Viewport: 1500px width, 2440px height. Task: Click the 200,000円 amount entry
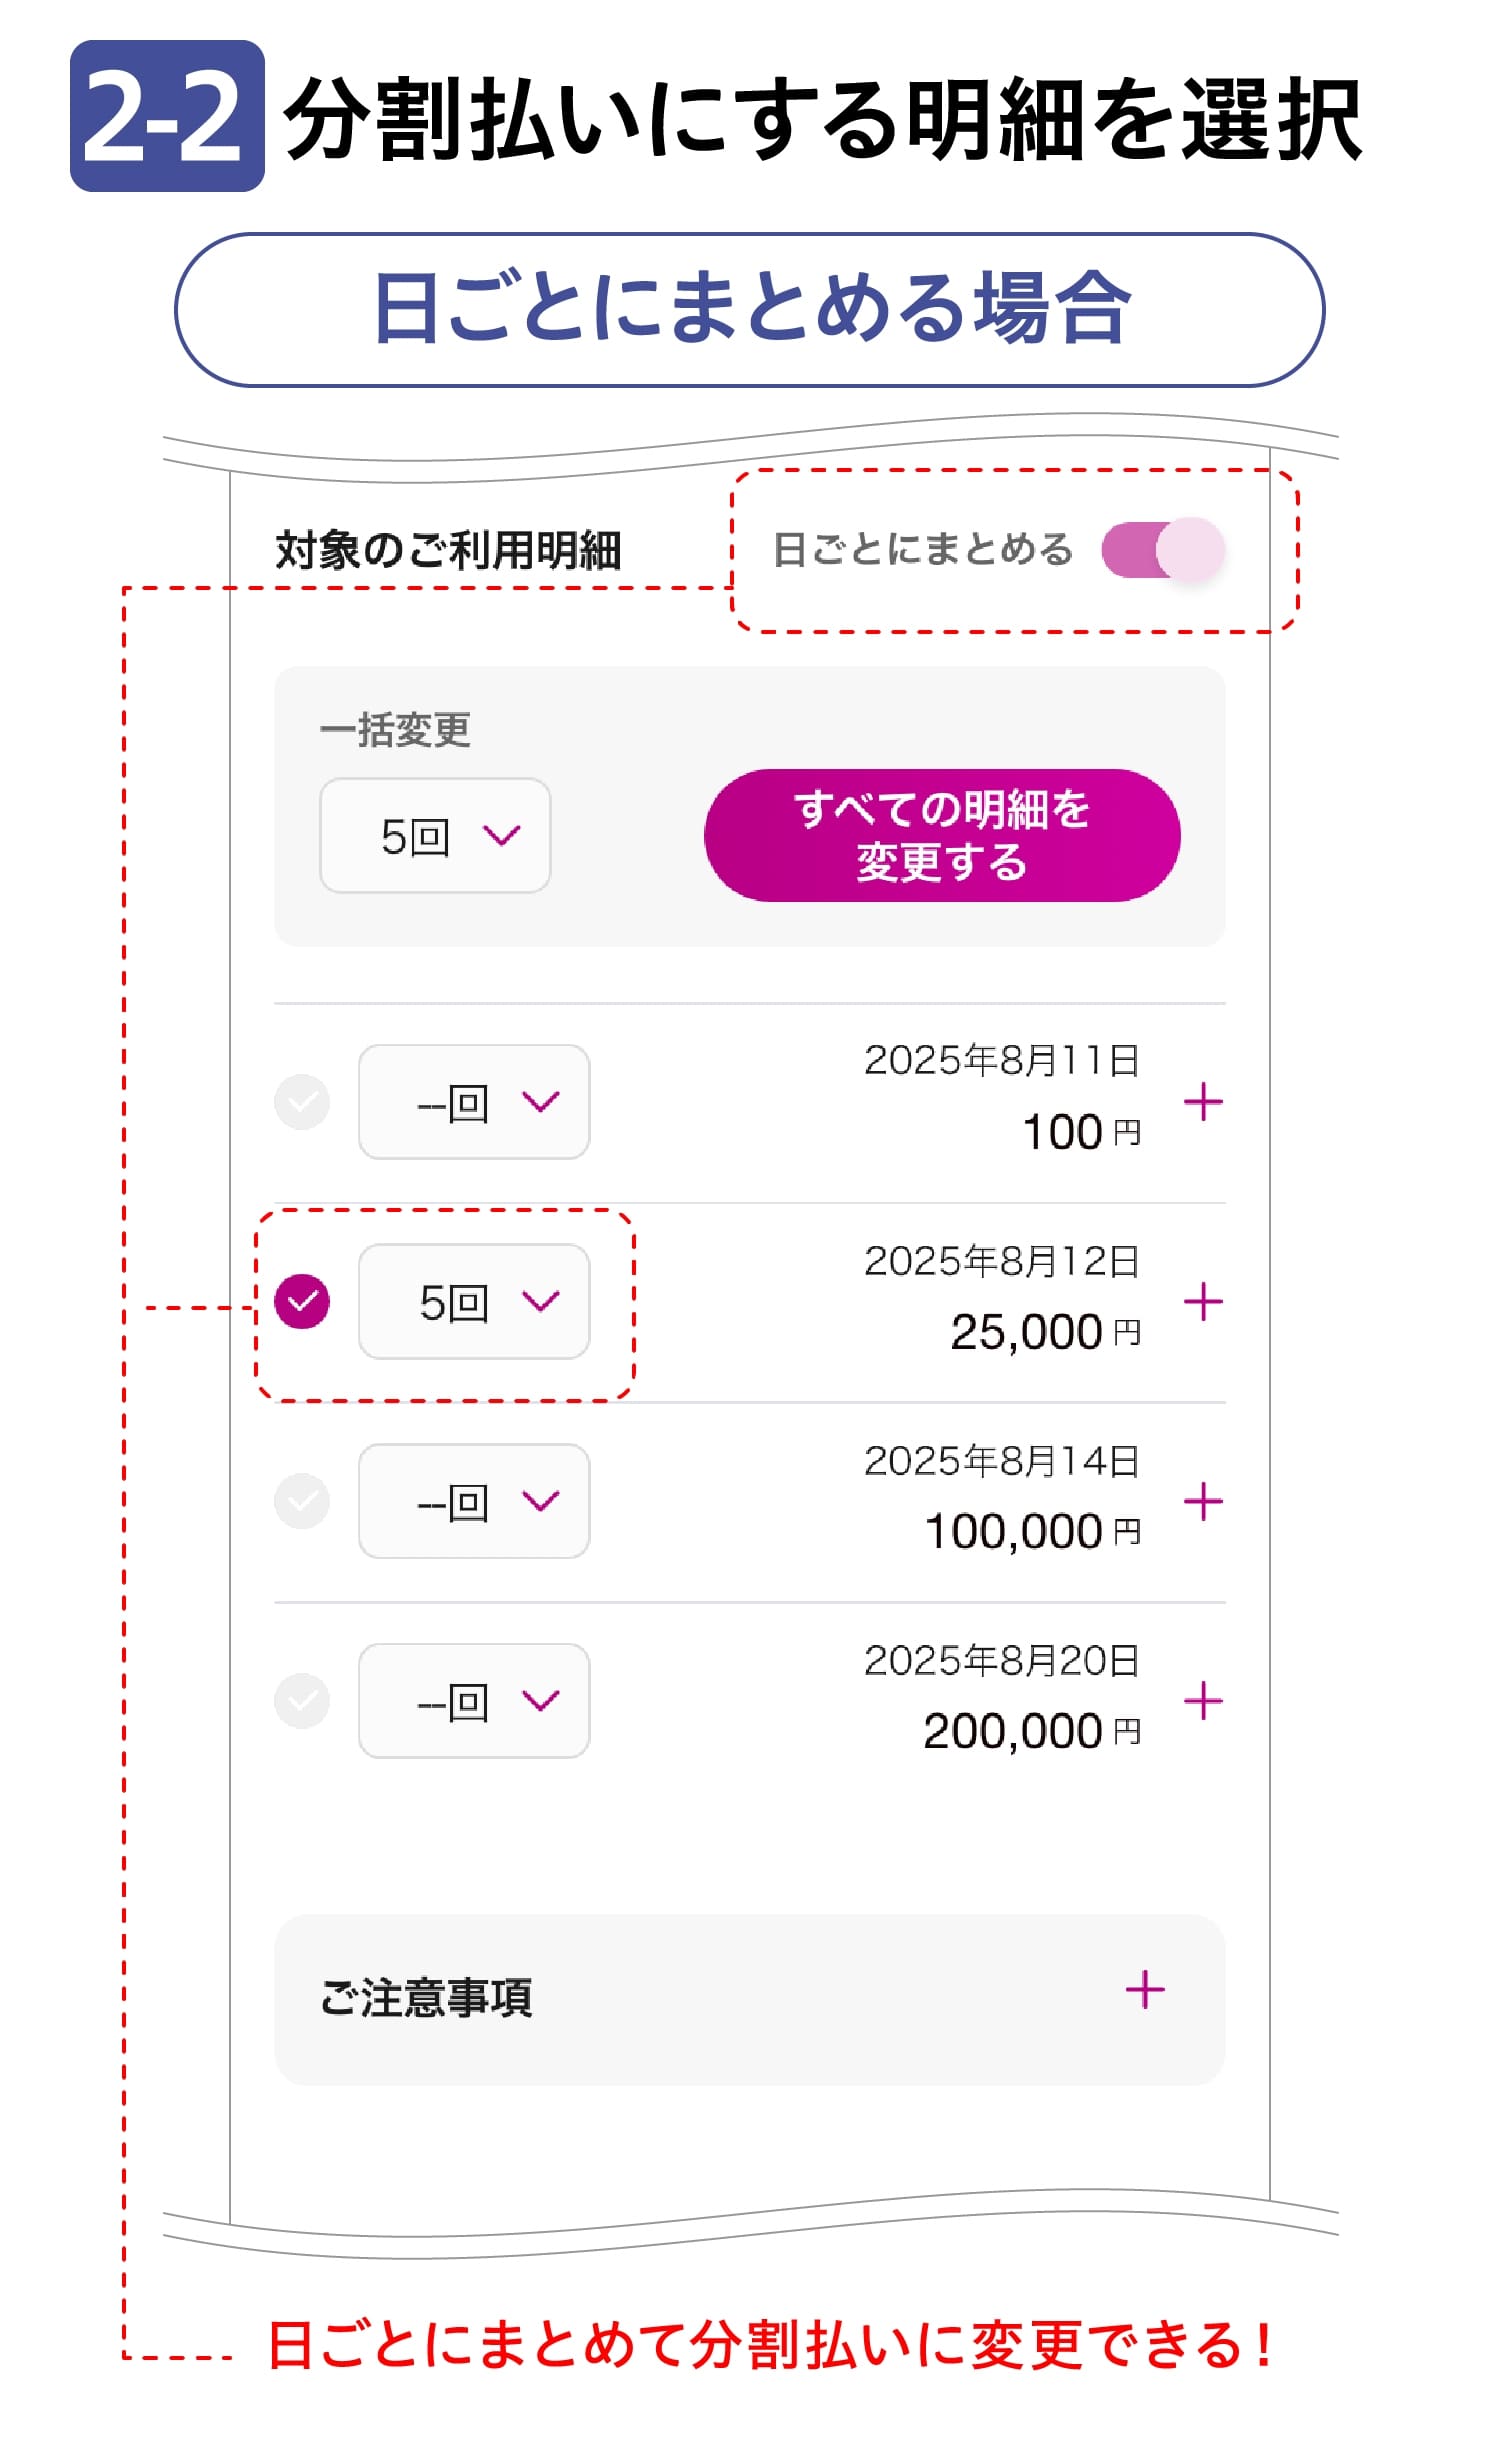(1031, 1731)
